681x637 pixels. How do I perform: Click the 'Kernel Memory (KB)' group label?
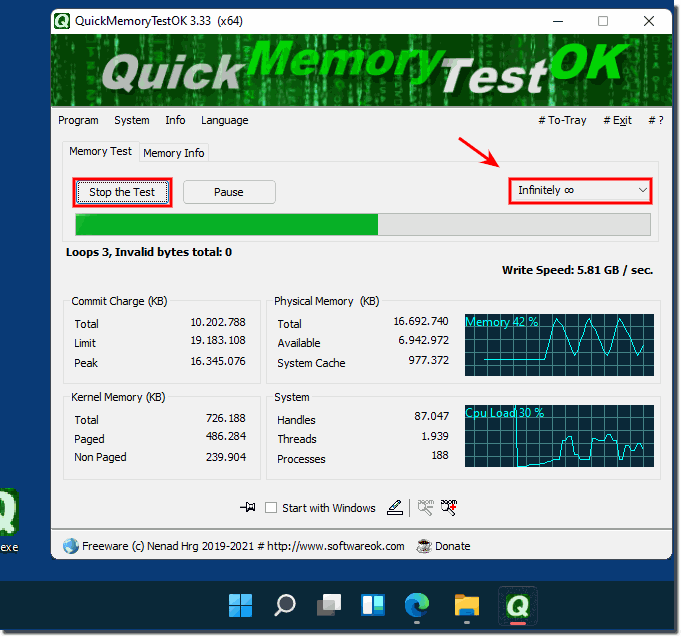tap(118, 397)
